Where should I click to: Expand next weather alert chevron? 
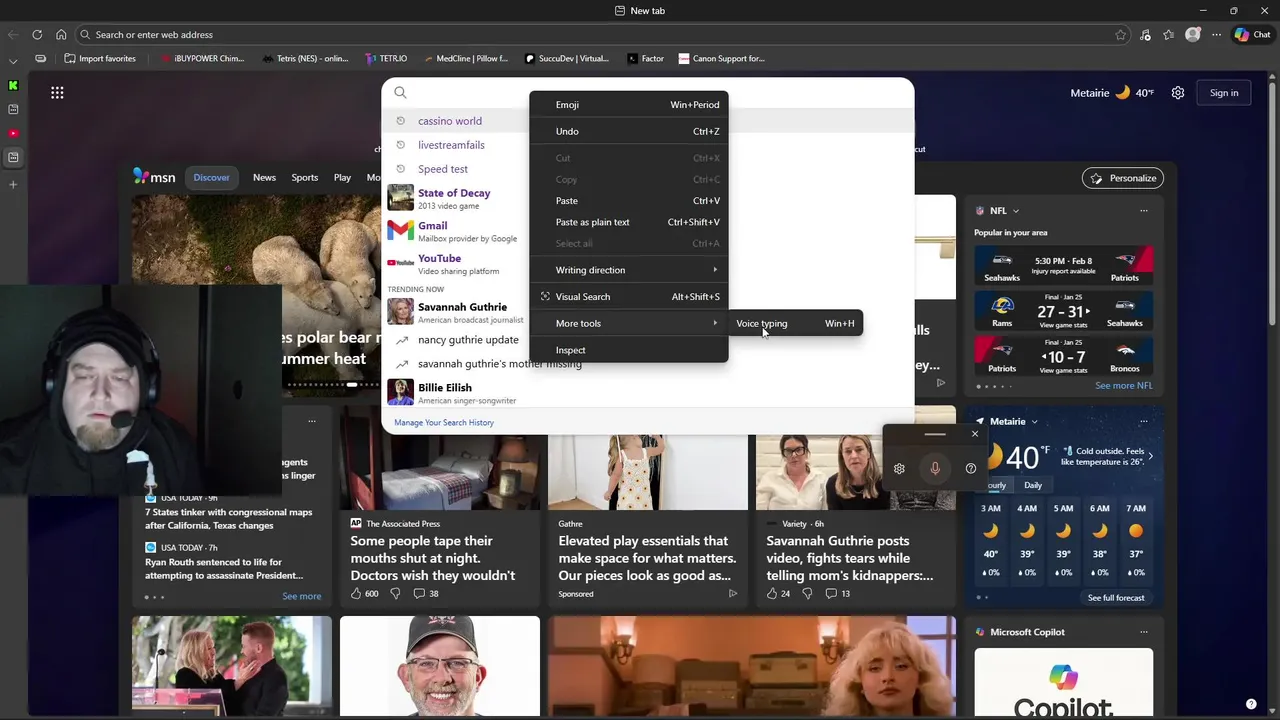(1150, 456)
